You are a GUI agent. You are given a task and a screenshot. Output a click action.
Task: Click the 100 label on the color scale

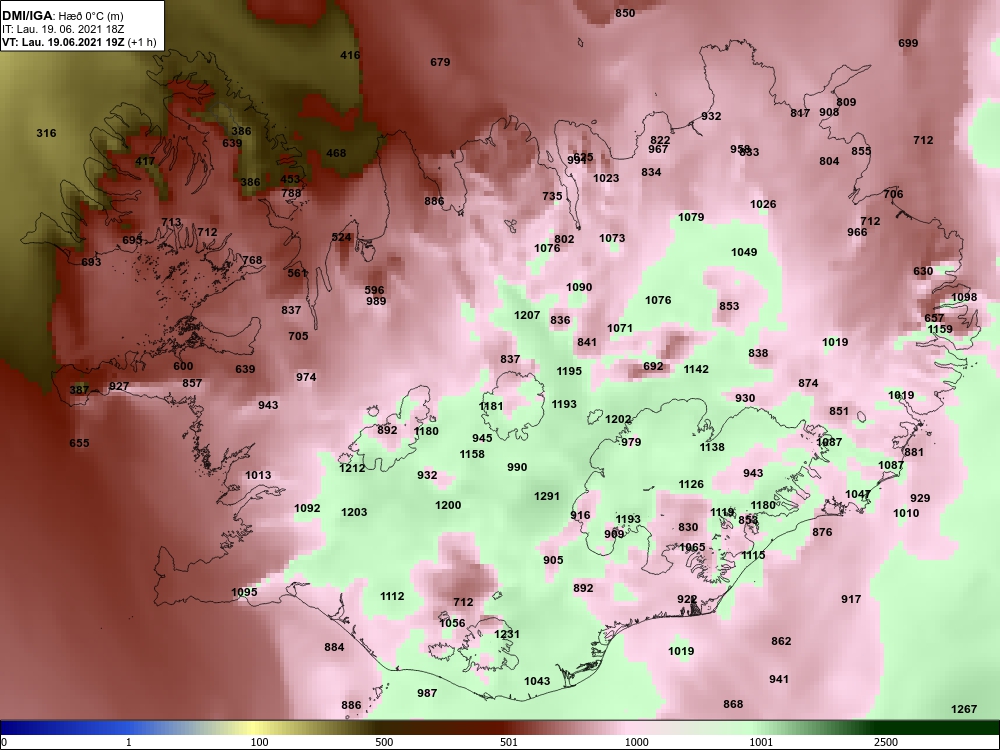(259, 742)
